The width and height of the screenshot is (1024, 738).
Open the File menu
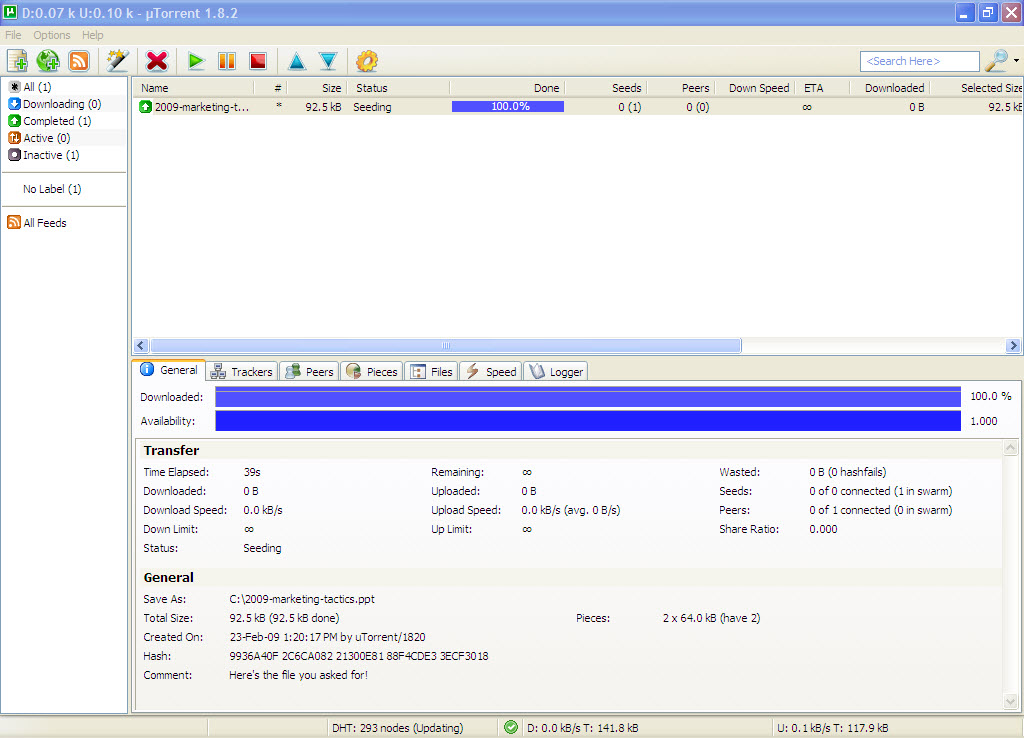click(13, 35)
